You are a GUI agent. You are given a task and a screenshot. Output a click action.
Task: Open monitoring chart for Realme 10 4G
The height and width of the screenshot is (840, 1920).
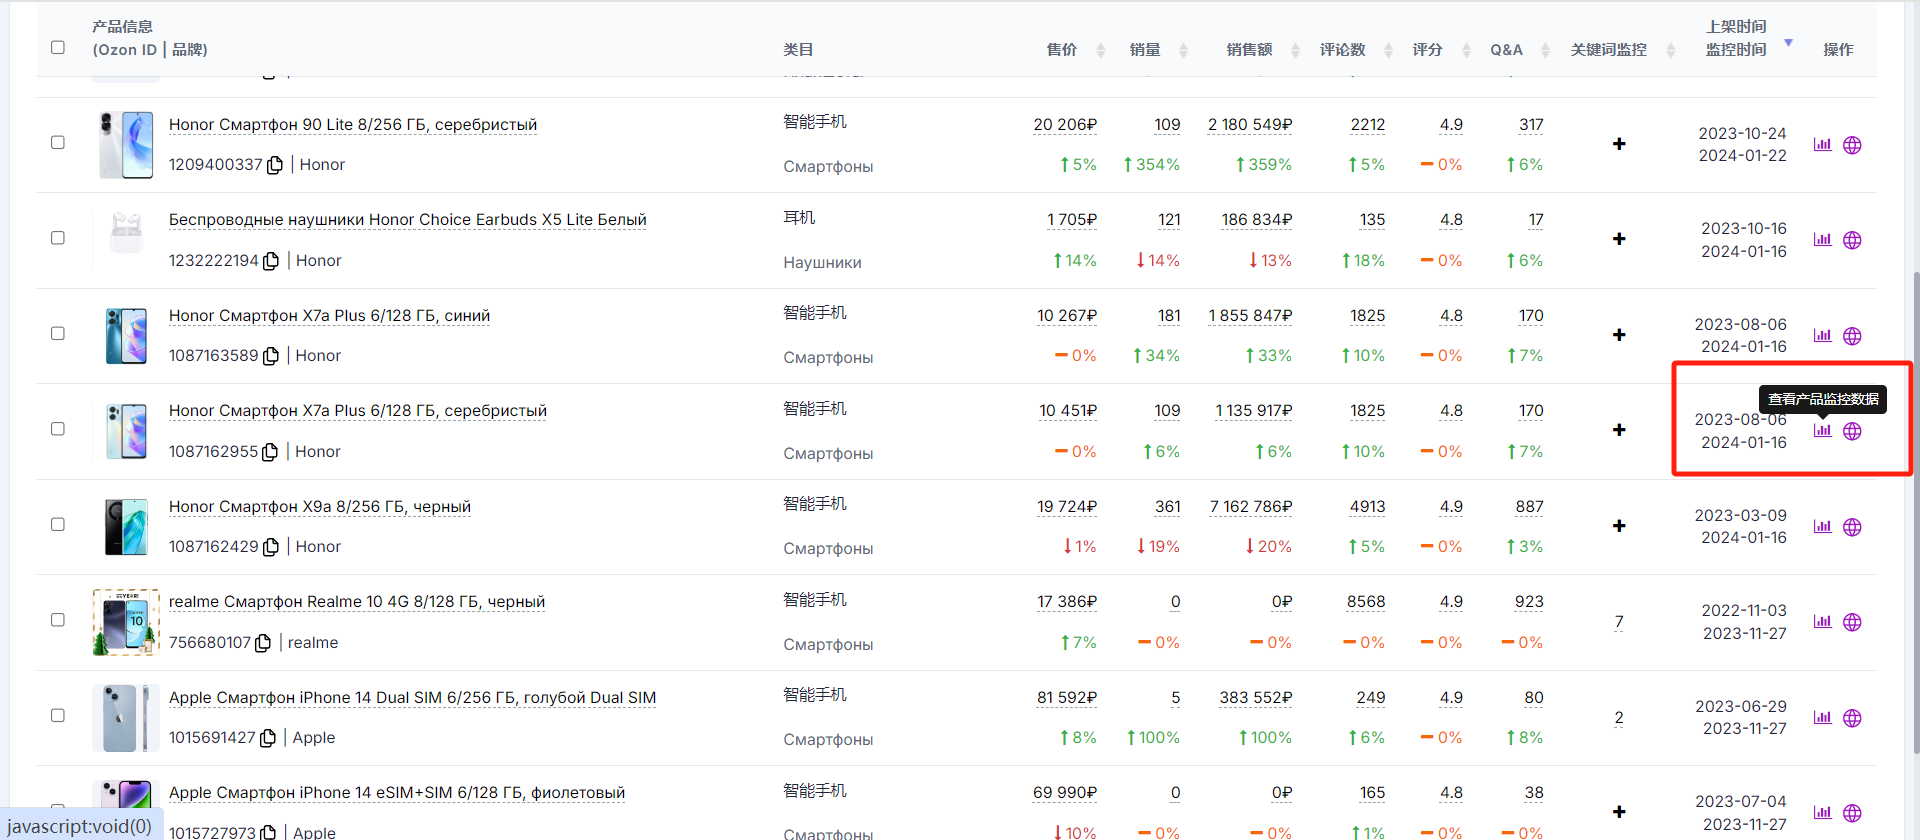[x=1822, y=622]
